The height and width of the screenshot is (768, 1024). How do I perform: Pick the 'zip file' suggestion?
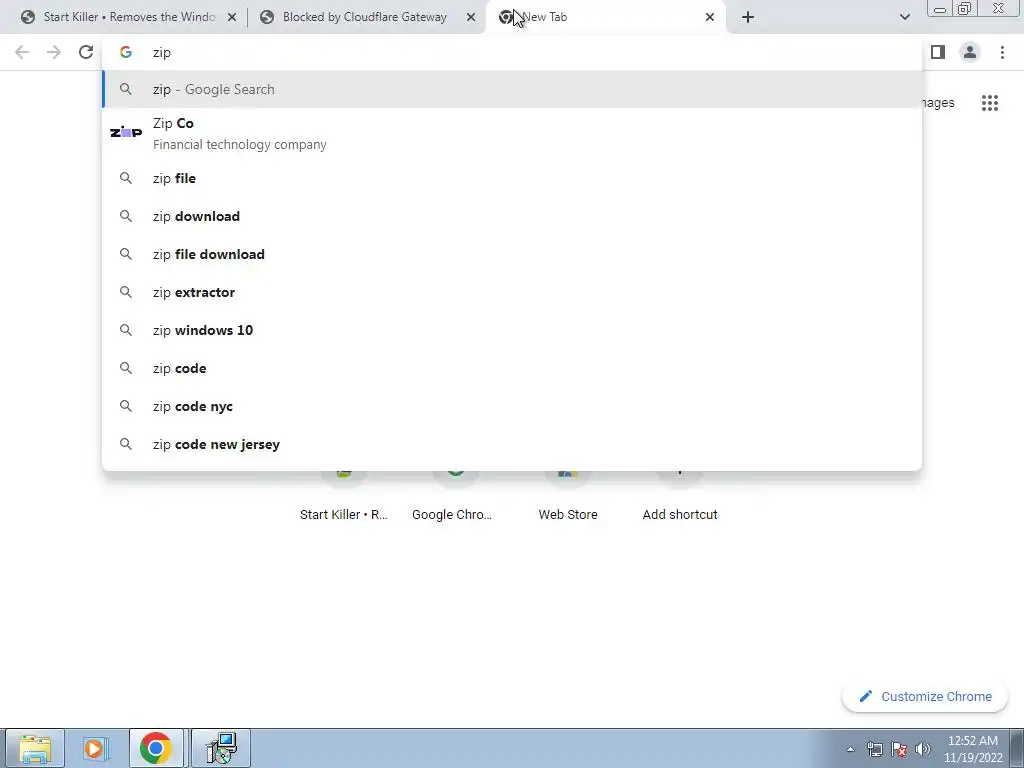pyautogui.click(x=512, y=178)
